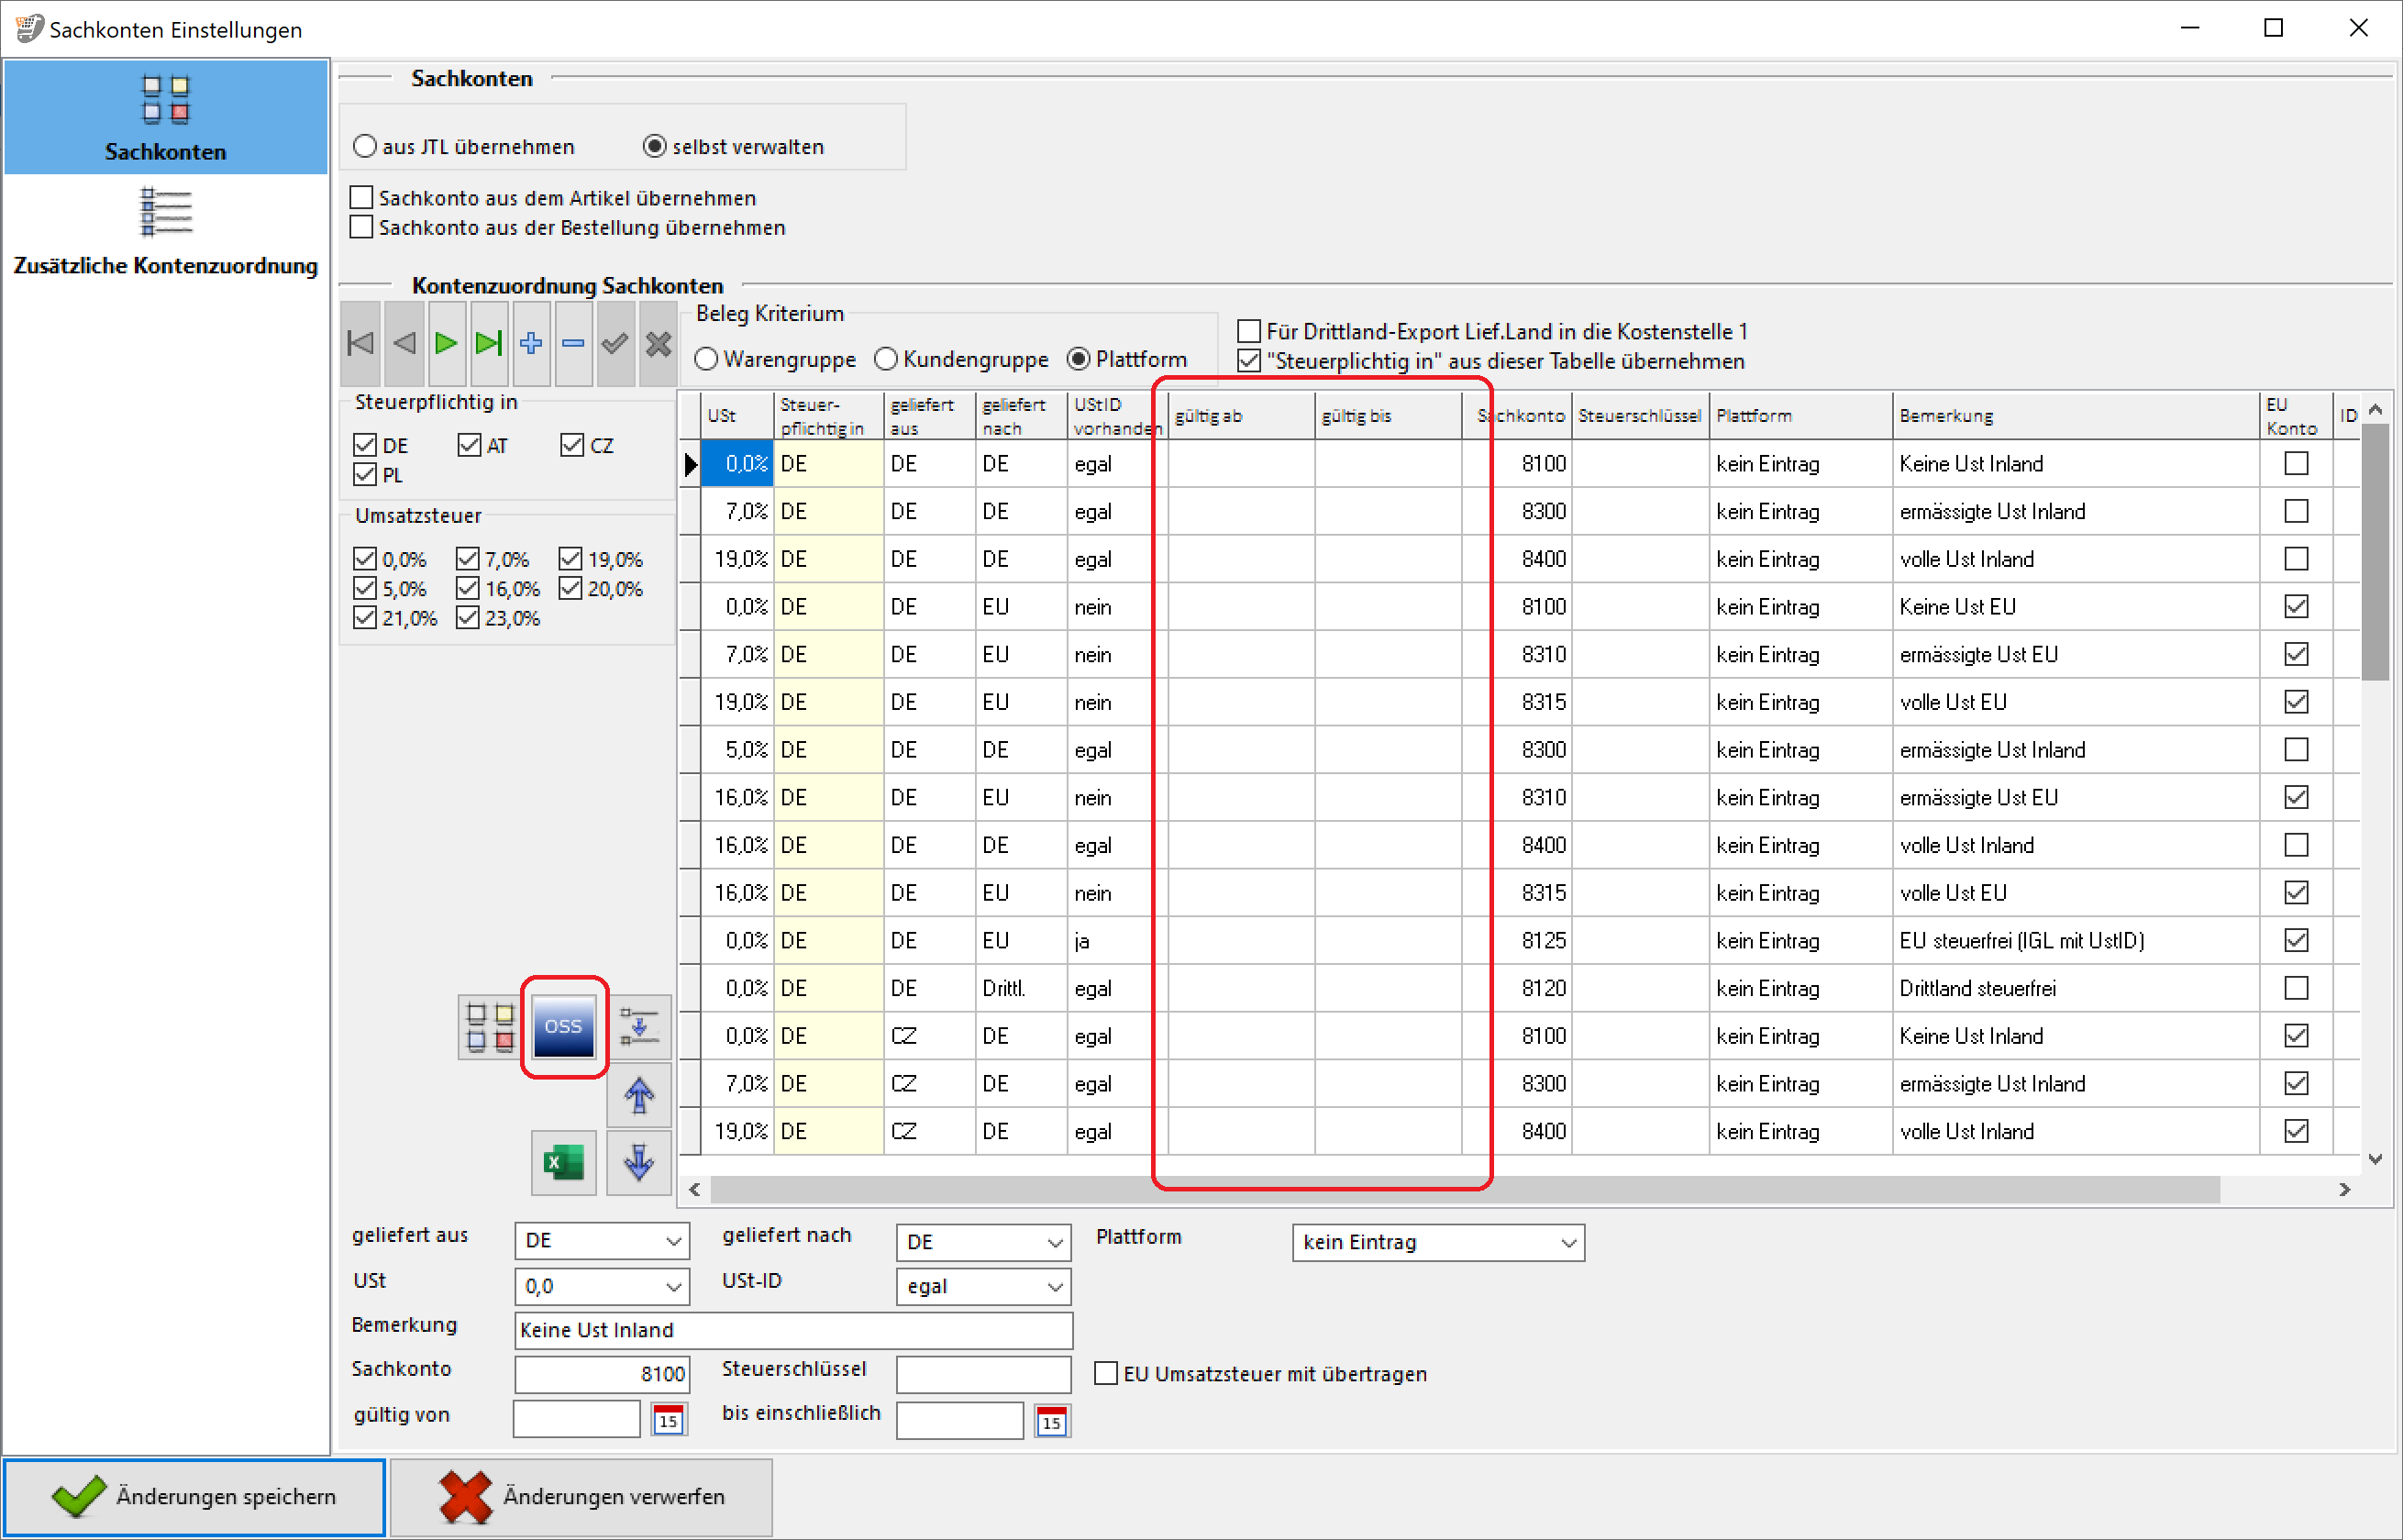Check EU Umsatzsteuer mit übertragen
The width and height of the screenshot is (2403, 1540).
coord(1105,1374)
